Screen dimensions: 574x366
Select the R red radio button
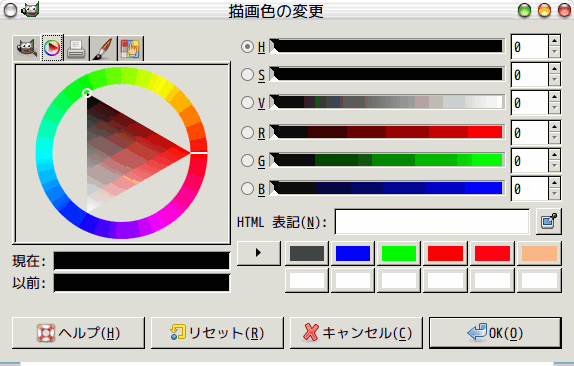[247, 132]
